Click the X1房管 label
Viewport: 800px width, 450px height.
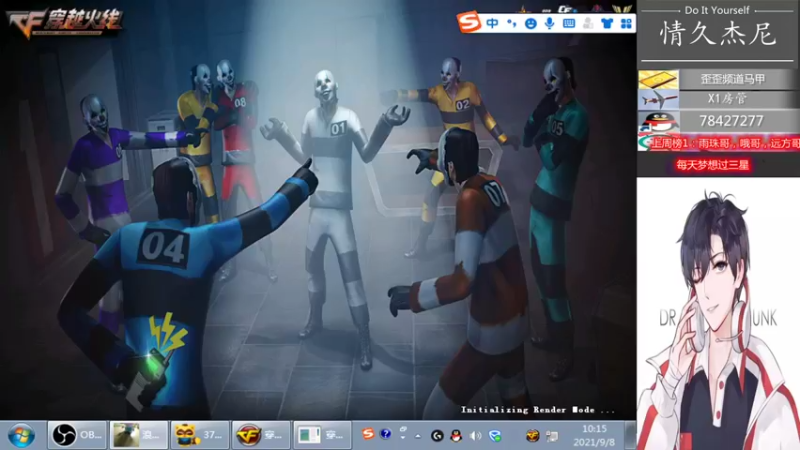pyautogui.click(x=728, y=99)
